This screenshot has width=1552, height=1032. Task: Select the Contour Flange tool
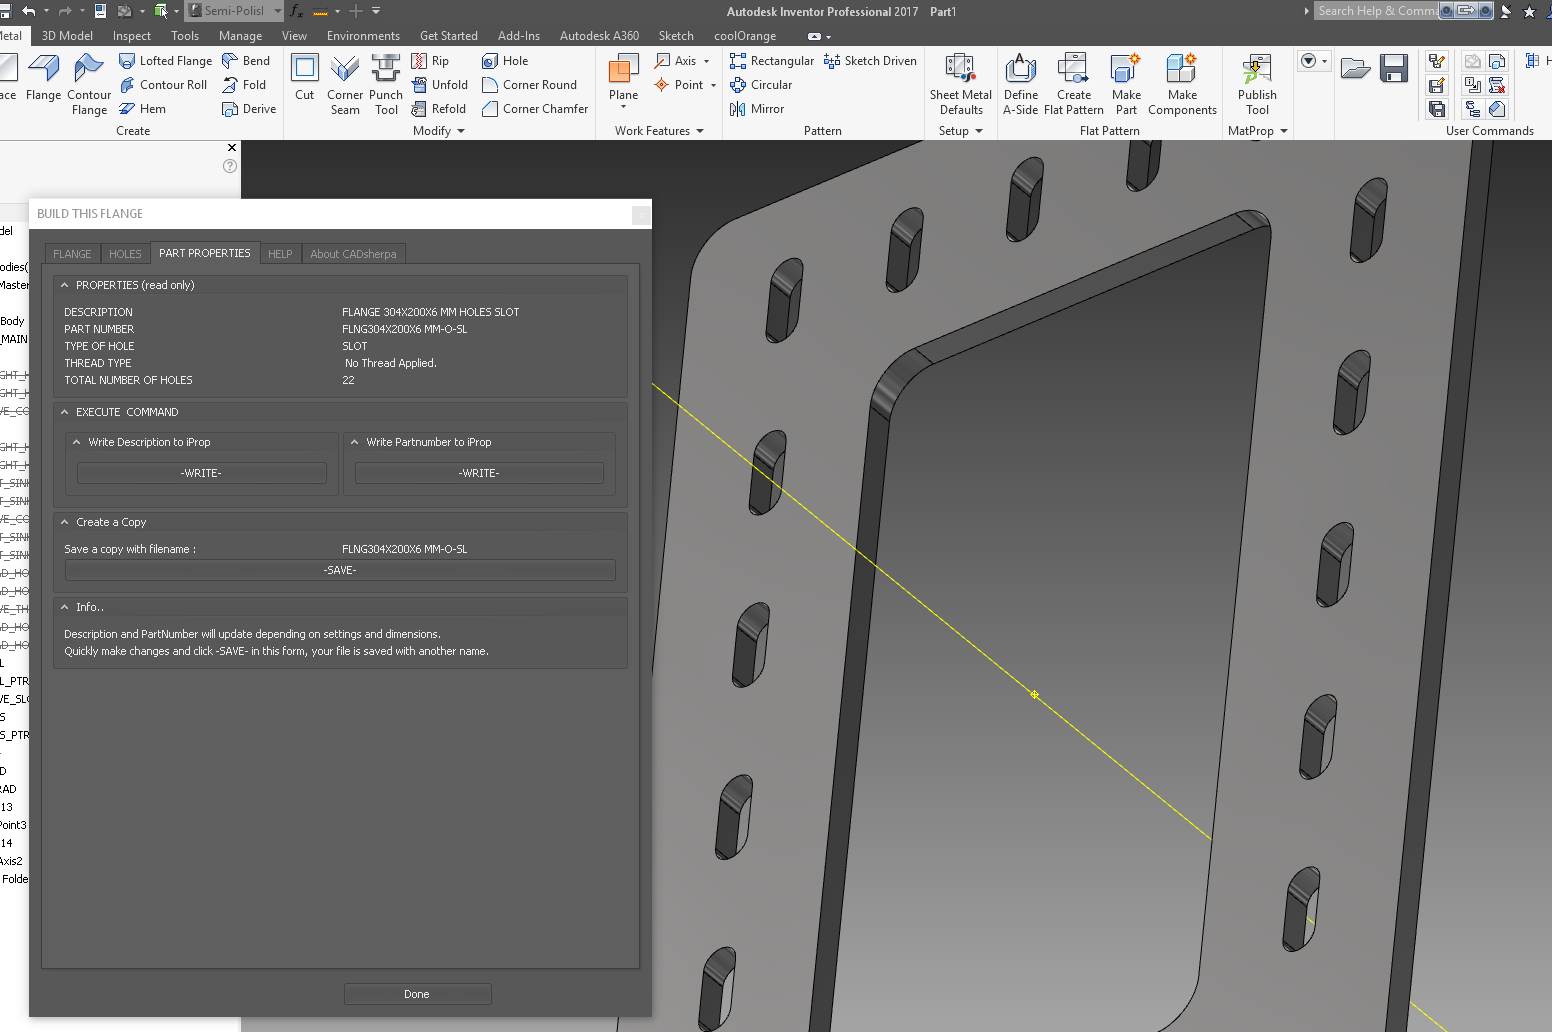coord(89,84)
